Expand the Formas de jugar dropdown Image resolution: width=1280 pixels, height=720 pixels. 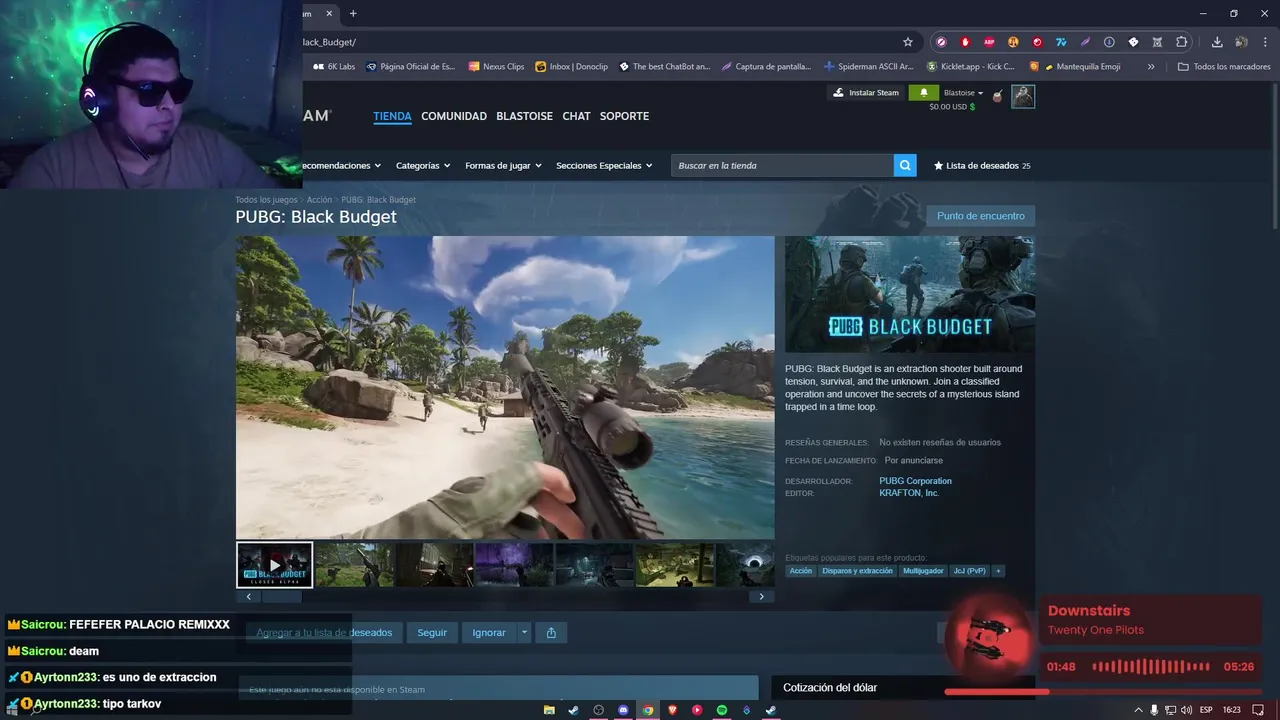click(x=503, y=166)
